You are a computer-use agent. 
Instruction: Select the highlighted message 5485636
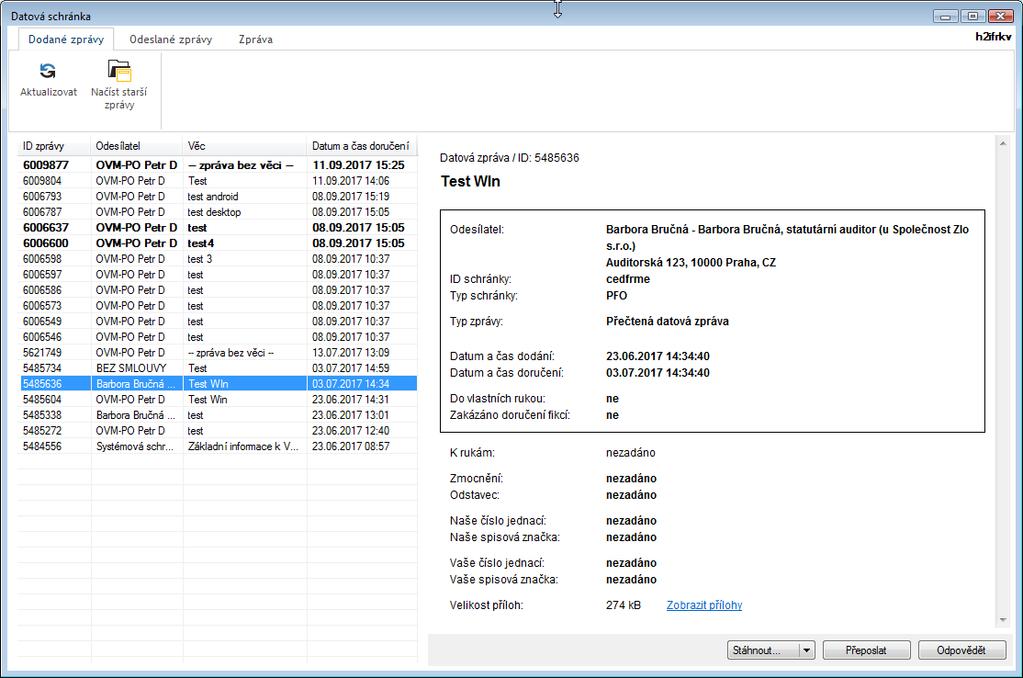218,384
